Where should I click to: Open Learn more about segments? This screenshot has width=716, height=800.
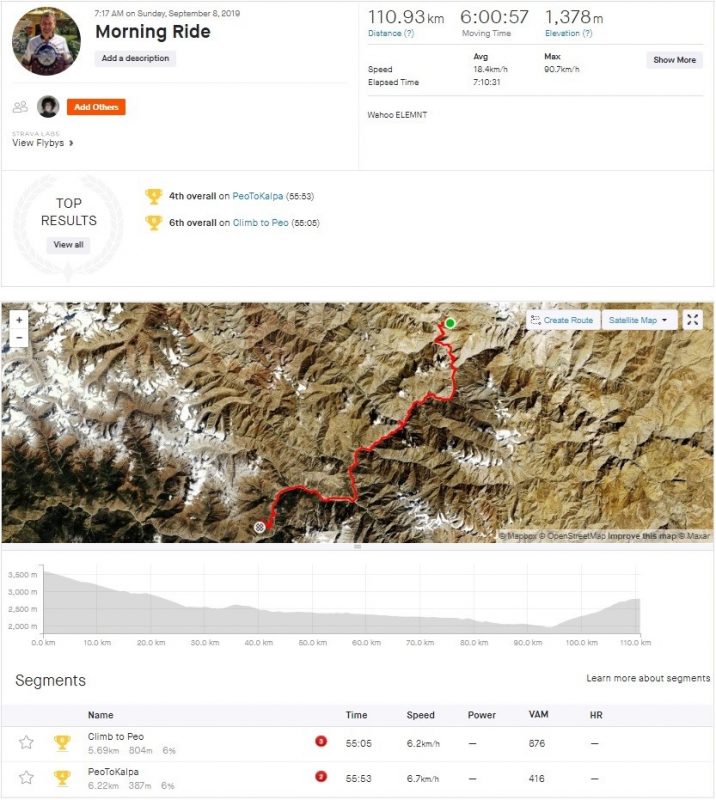click(x=648, y=678)
